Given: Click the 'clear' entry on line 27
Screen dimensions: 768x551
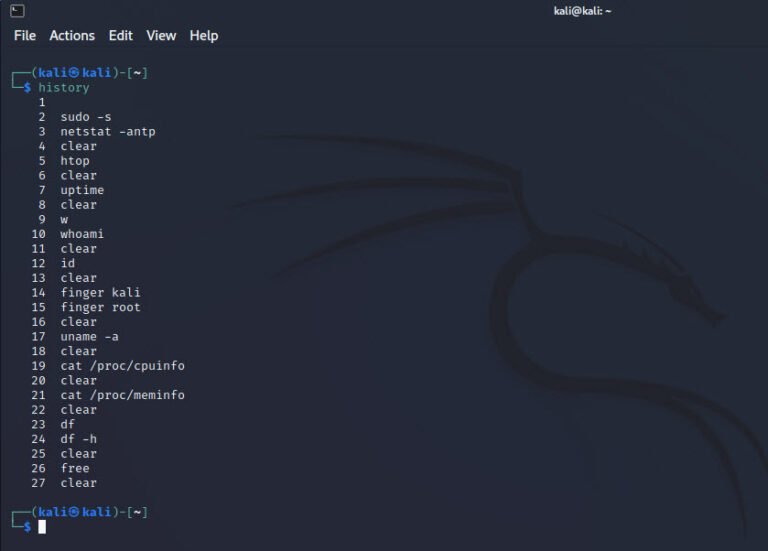Looking at the screenshot, I should (x=79, y=483).
